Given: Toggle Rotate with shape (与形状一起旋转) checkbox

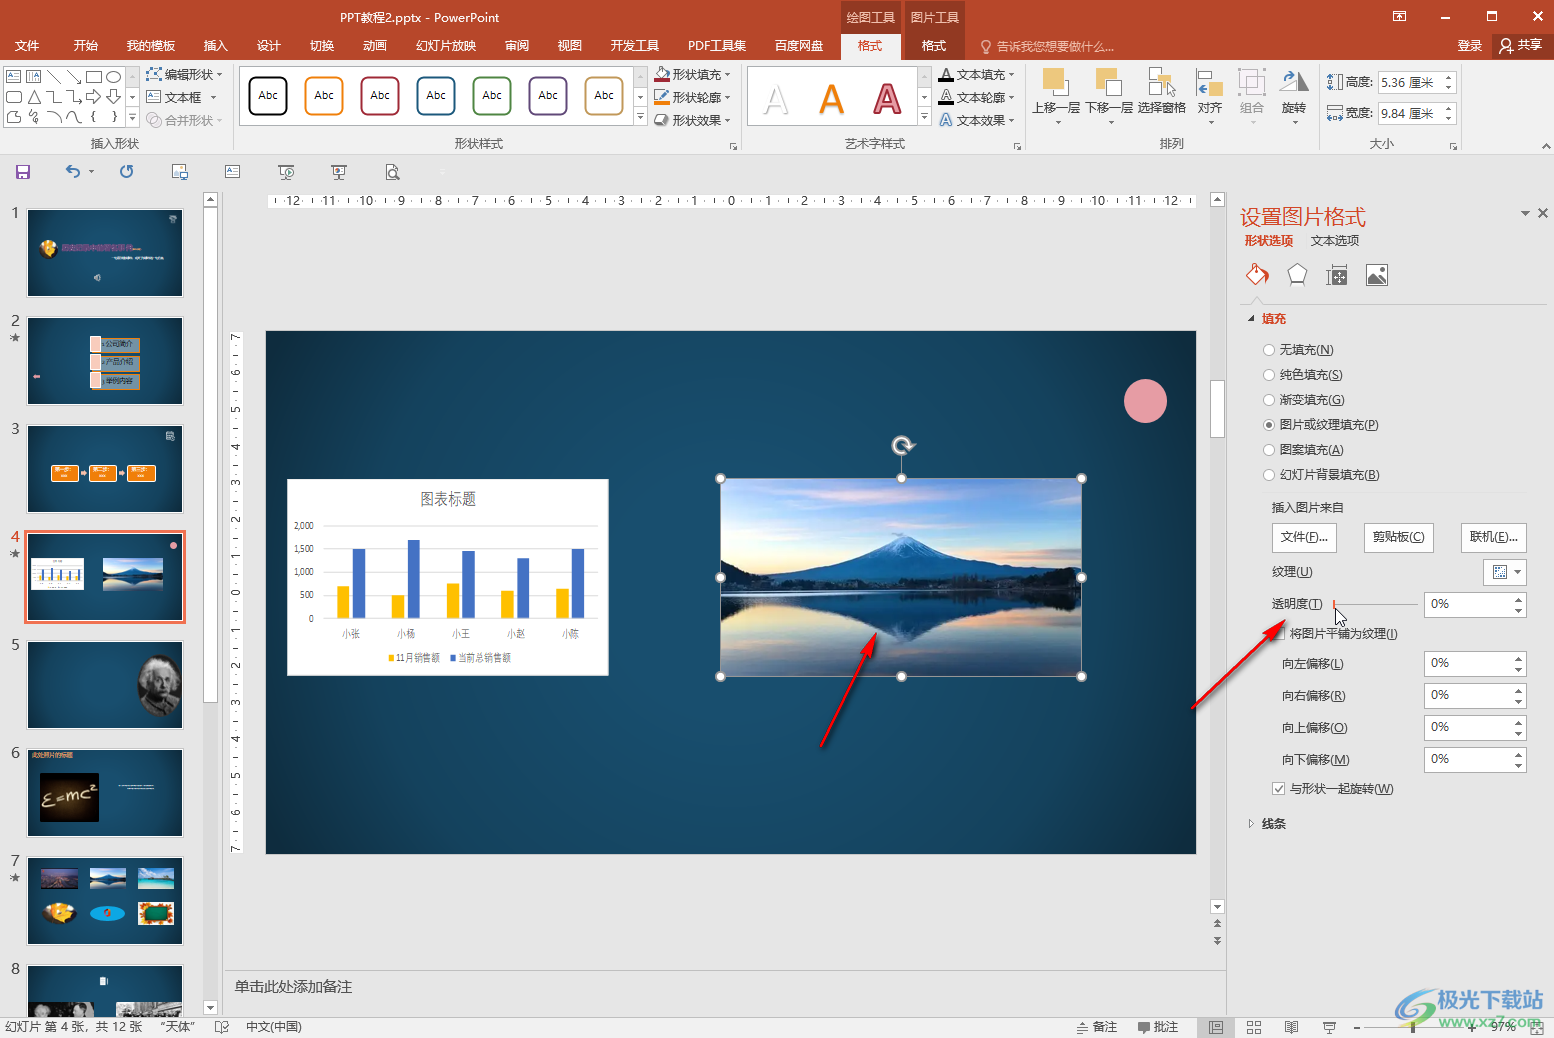Looking at the screenshot, I should (1278, 789).
